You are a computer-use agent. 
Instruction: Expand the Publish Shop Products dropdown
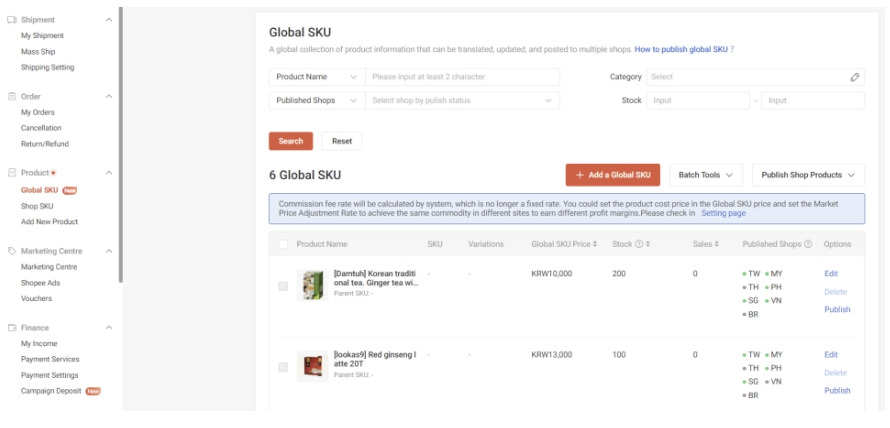pyautogui.click(x=808, y=175)
